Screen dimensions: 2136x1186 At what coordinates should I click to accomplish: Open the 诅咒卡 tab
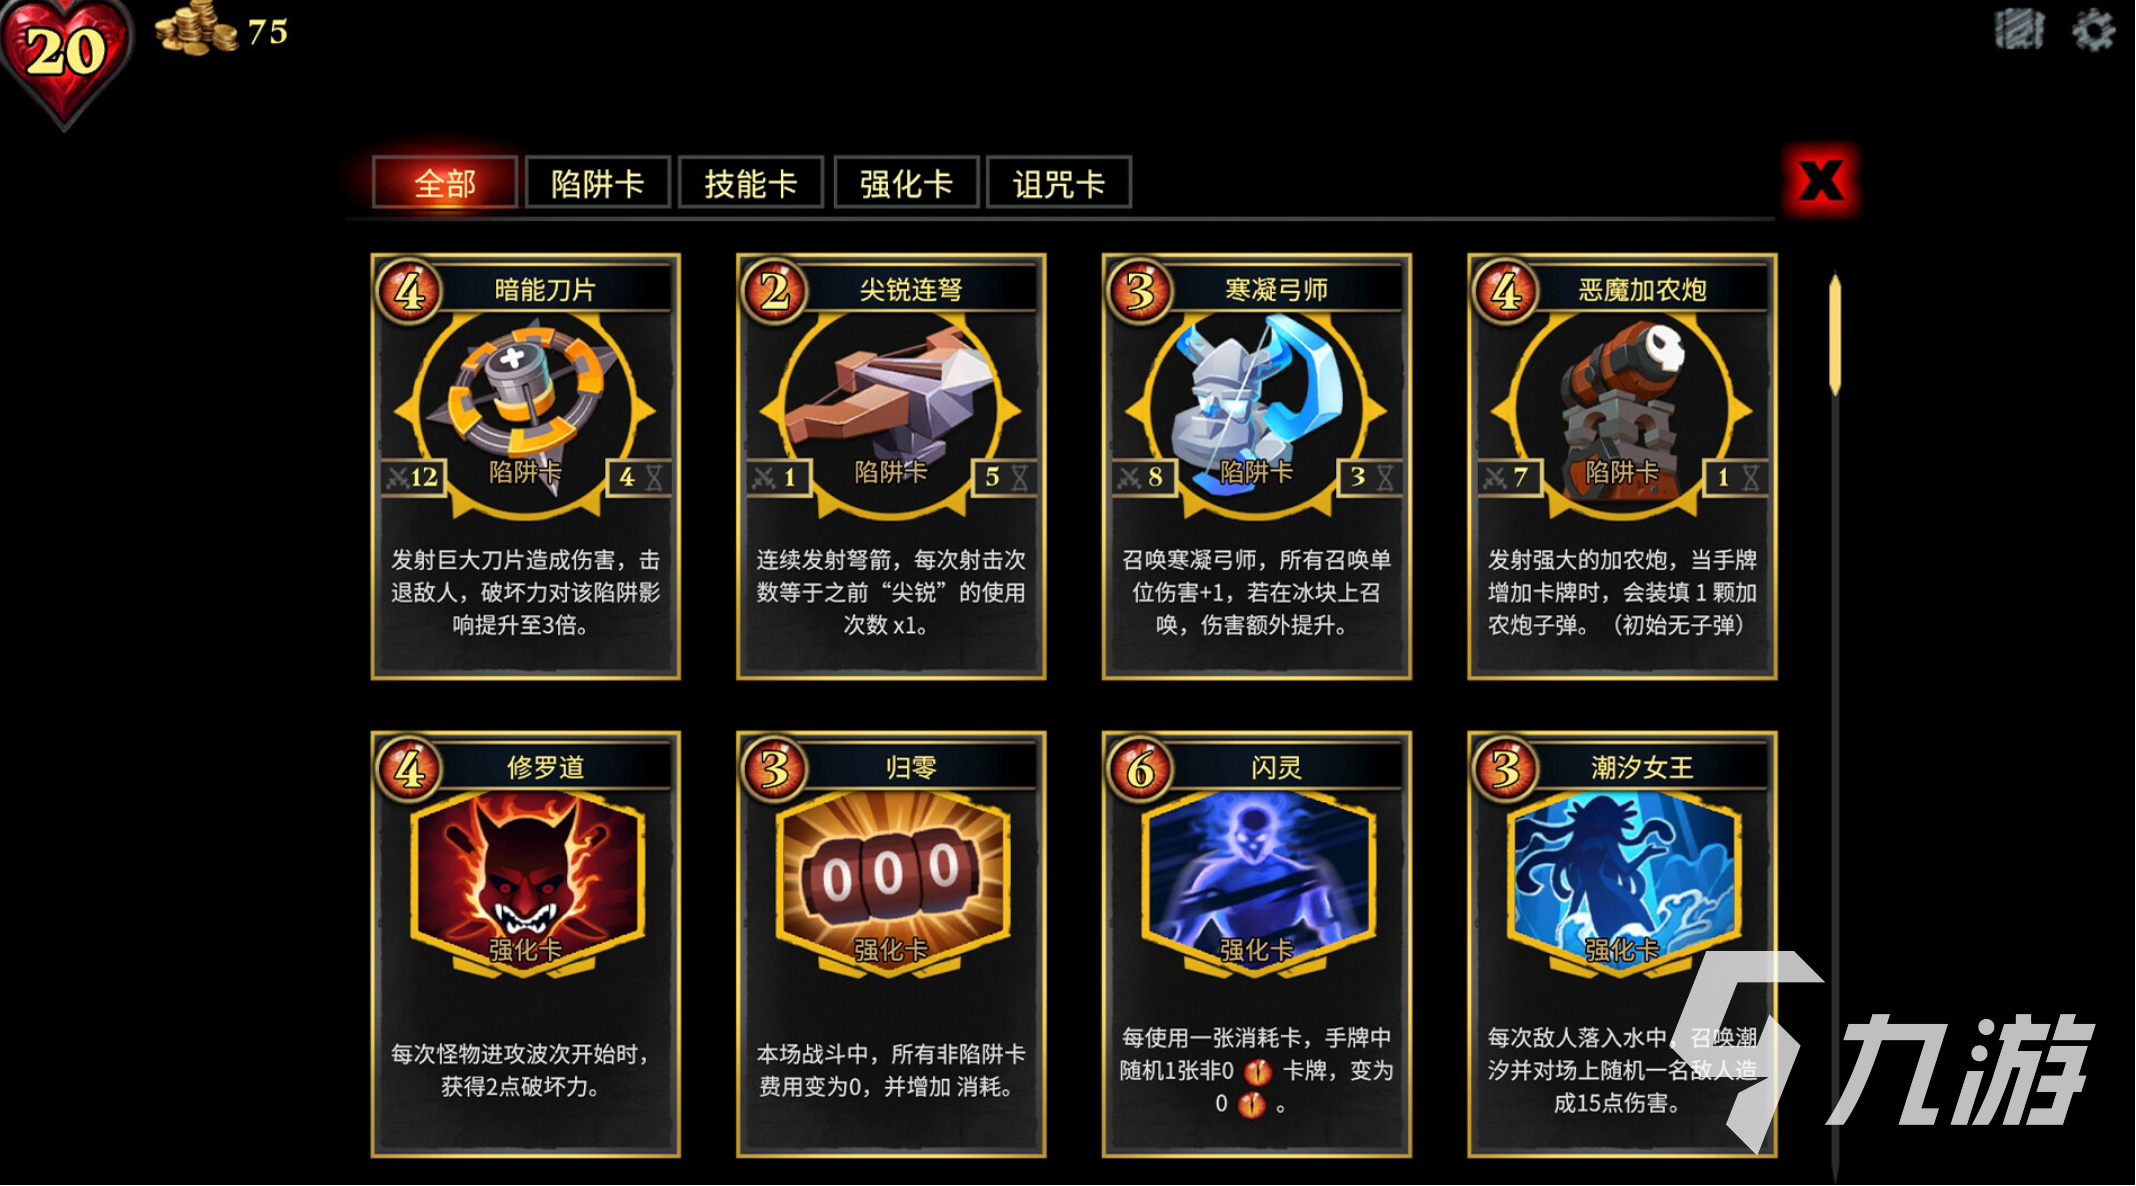click(1059, 182)
